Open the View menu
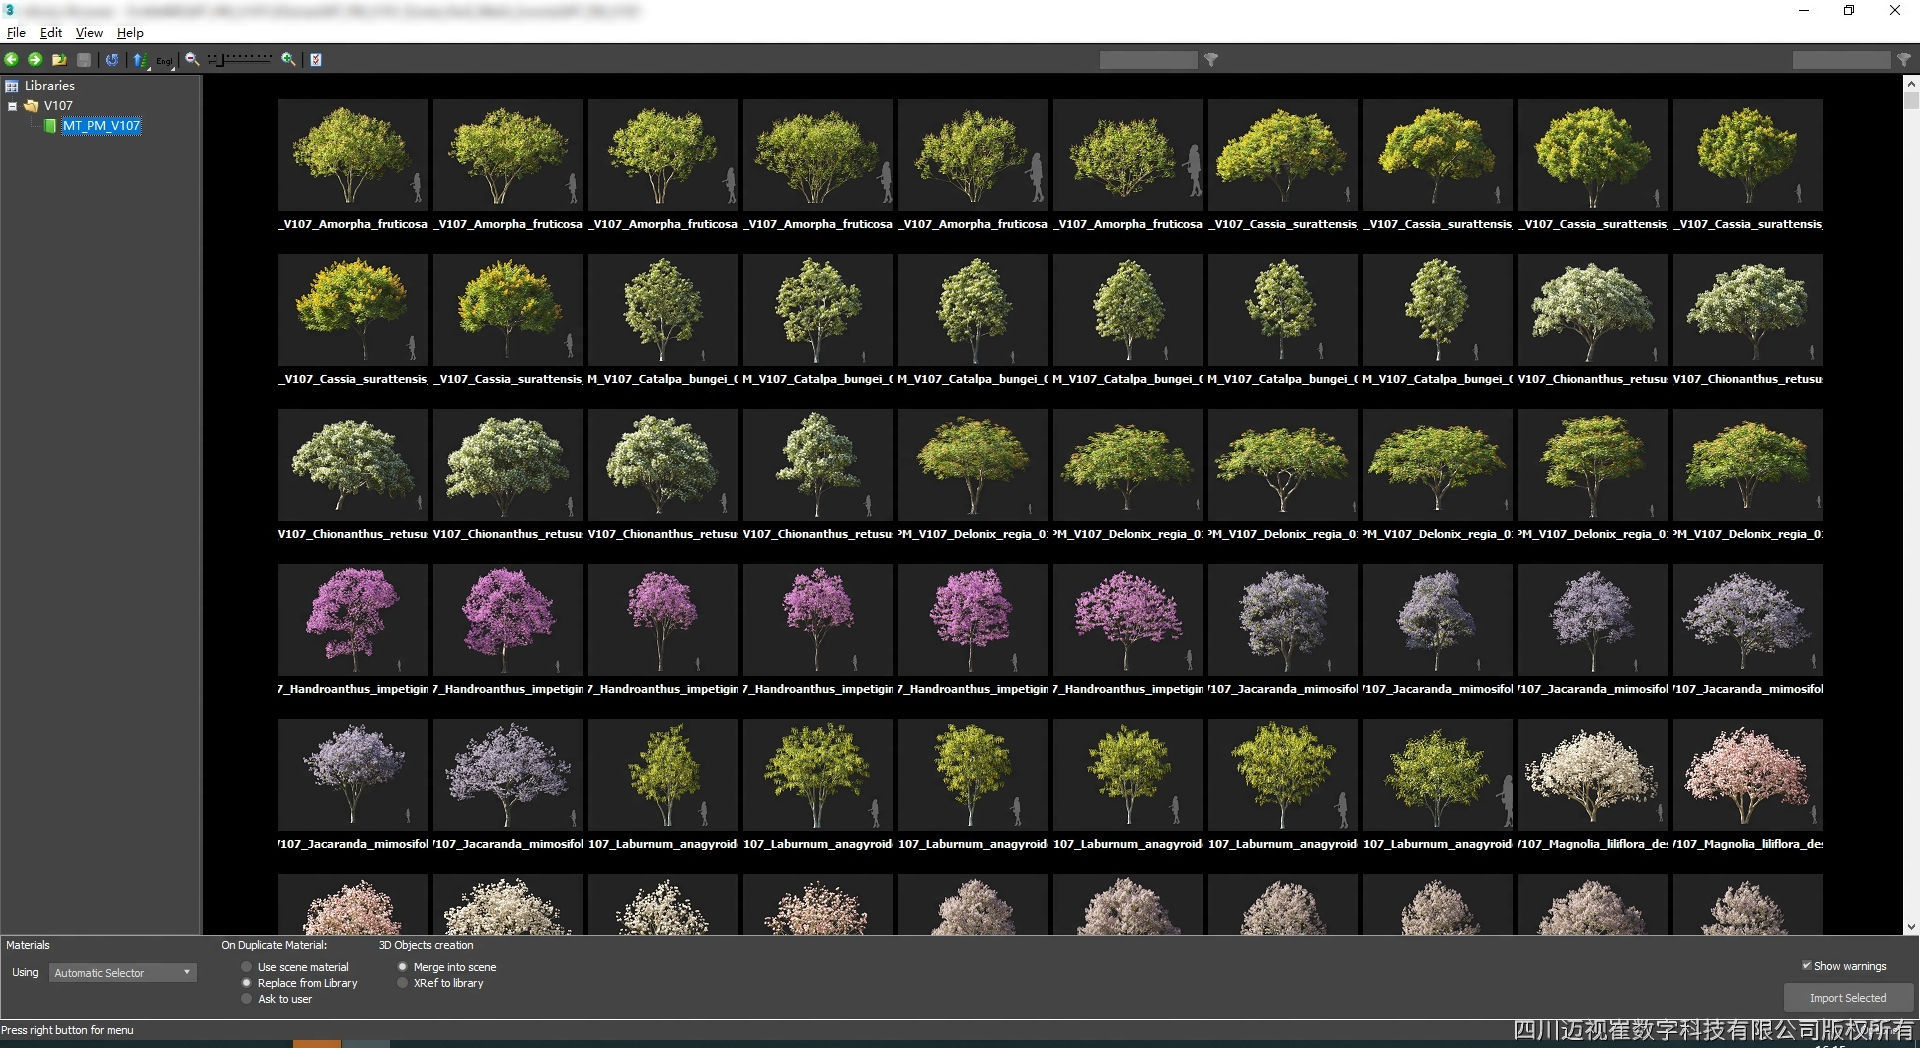The width and height of the screenshot is (1920, 1048). coord(89,32)
